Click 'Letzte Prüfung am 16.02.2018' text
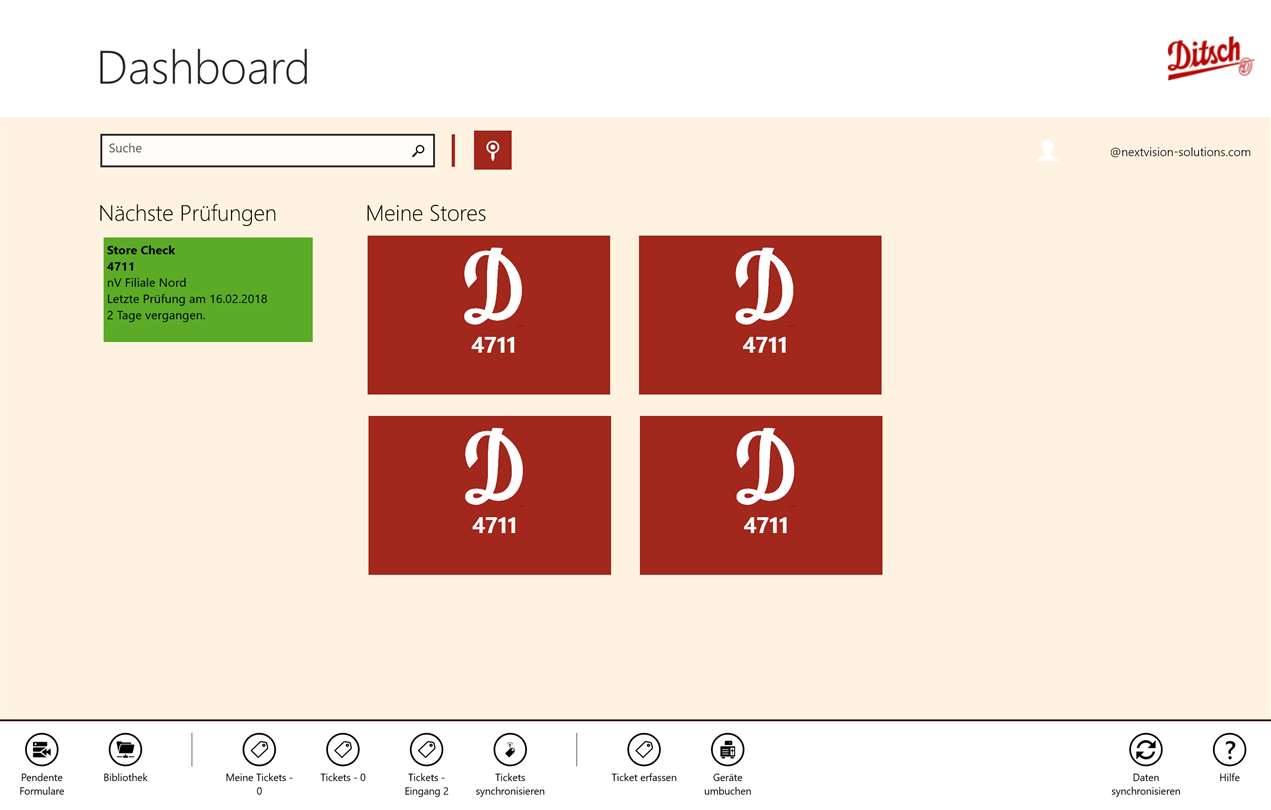The width and height of the screenshot is (1271, 810). click(x=187, y=299)
